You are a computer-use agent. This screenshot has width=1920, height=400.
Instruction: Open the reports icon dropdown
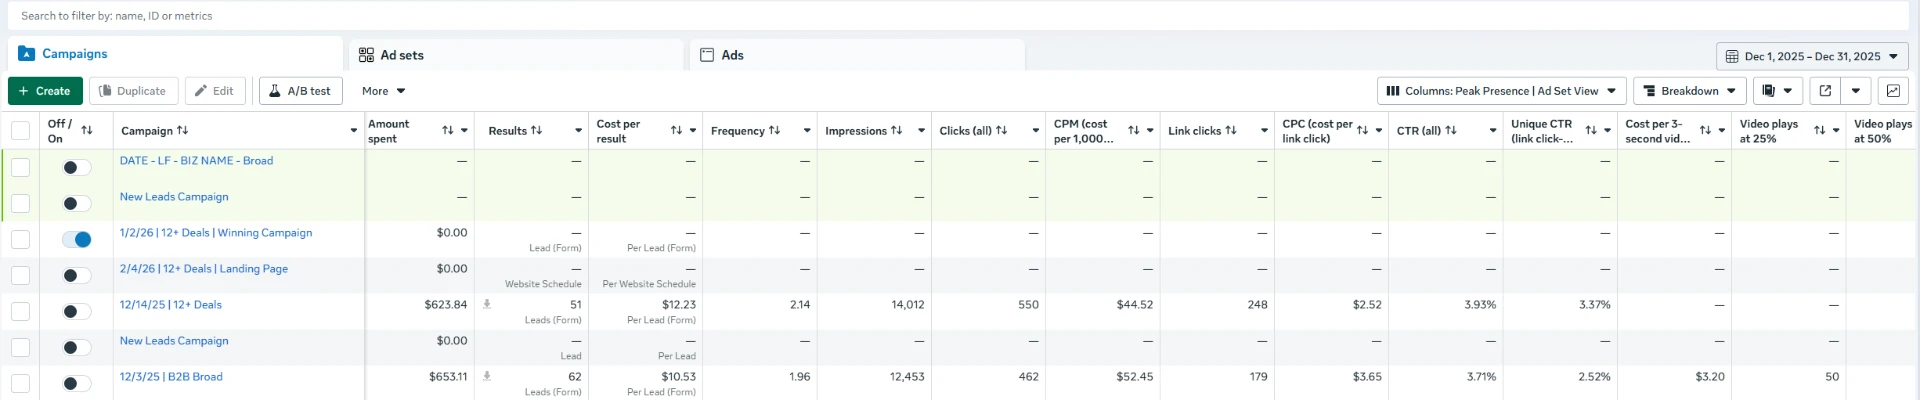(x=1777, y=91)
